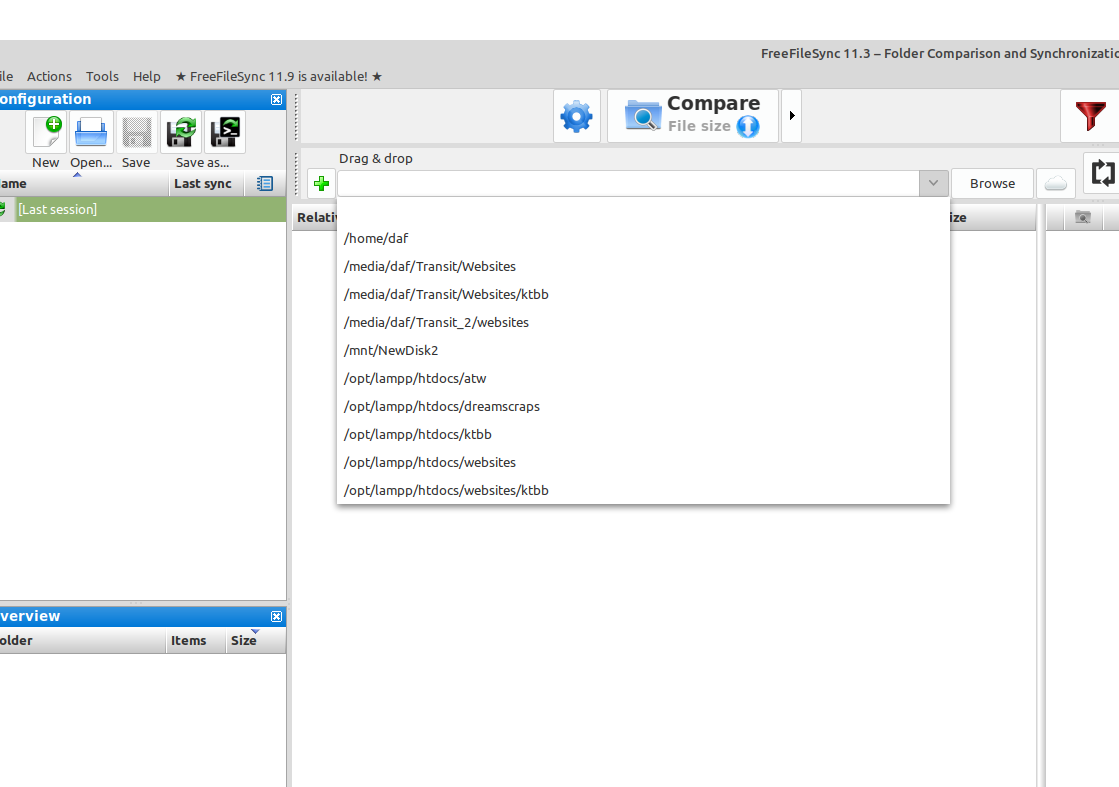Open the Actions menu

pos(49,76)
